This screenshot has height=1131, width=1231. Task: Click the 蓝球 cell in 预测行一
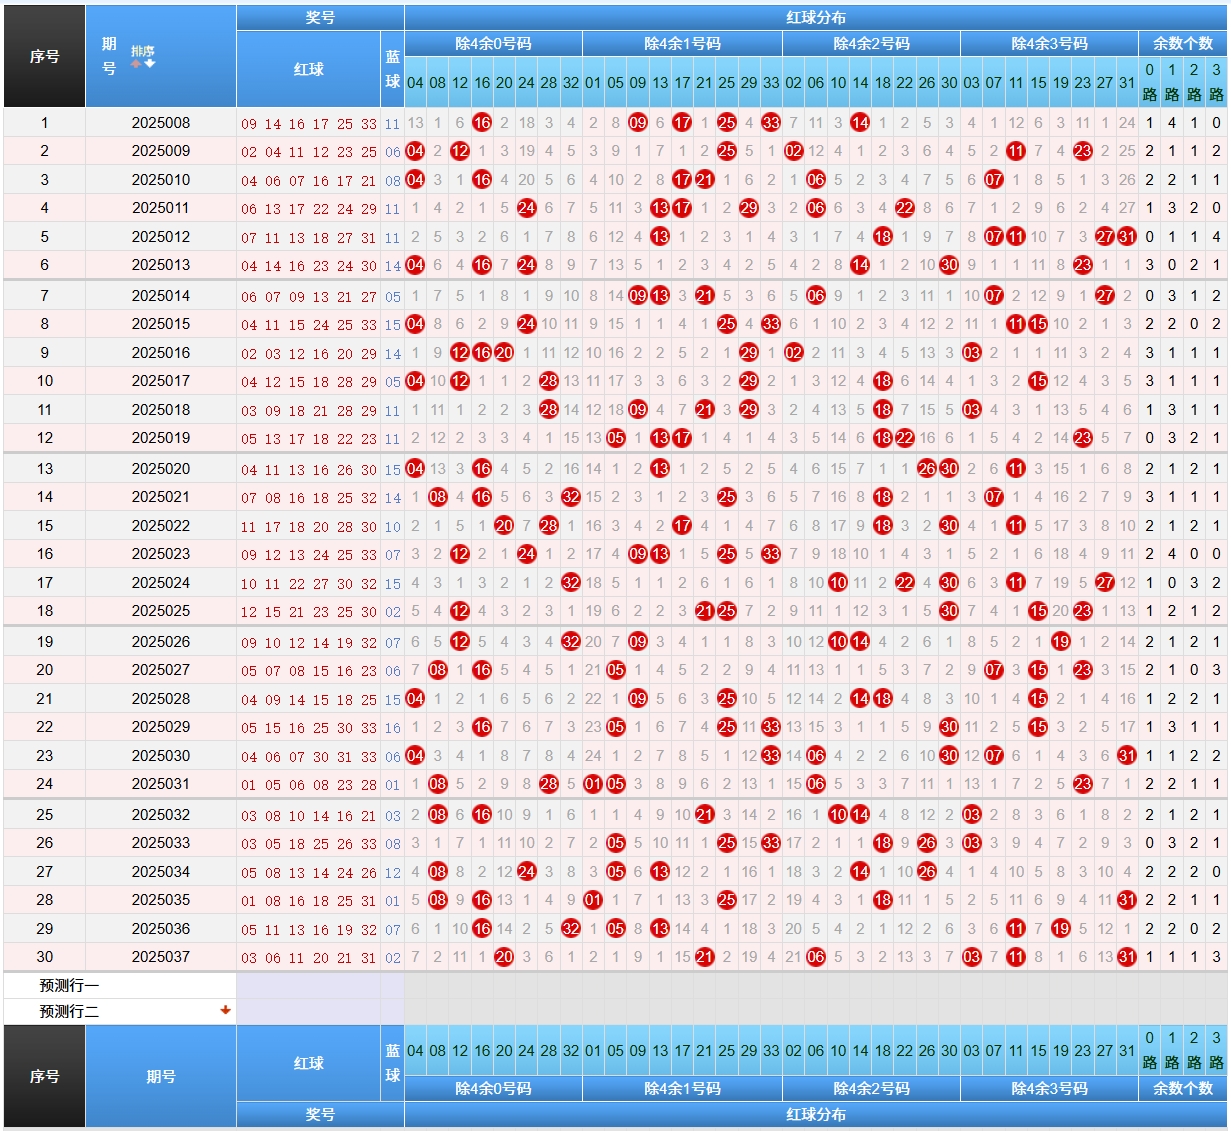coord(392,985)
